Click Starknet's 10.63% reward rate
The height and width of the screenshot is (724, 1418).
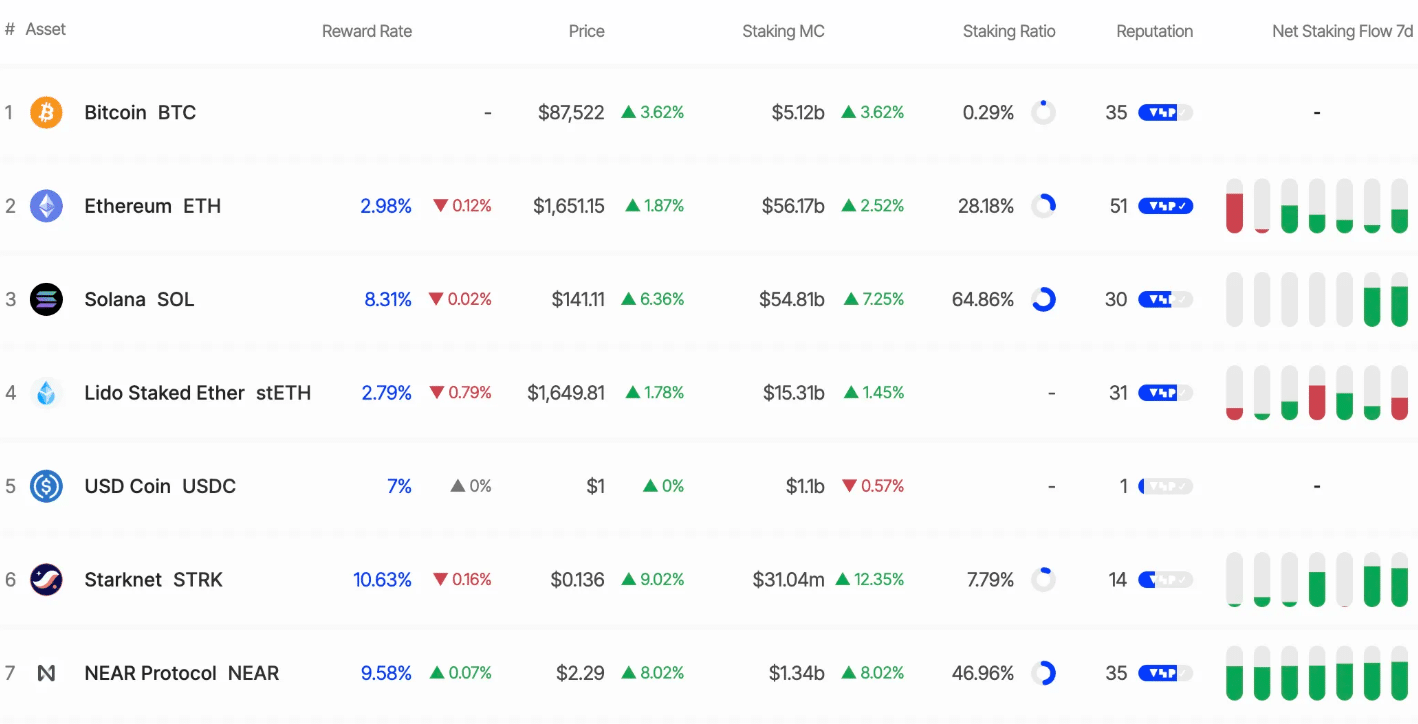(x=383, y=580)
